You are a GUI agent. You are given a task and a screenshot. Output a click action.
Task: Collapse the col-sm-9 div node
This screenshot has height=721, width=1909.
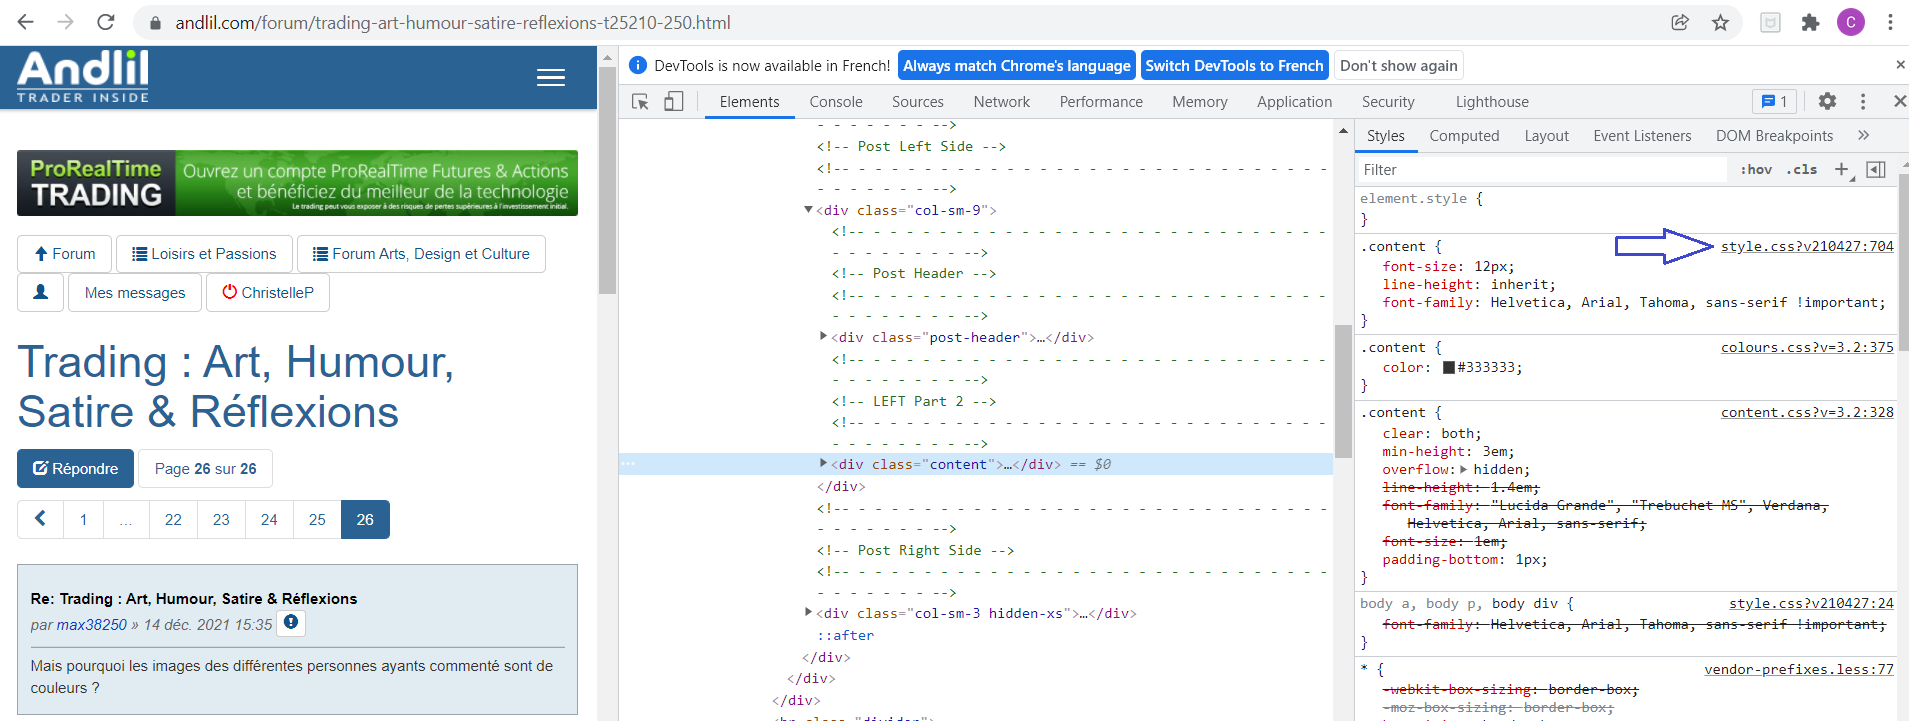coord(808,210)
